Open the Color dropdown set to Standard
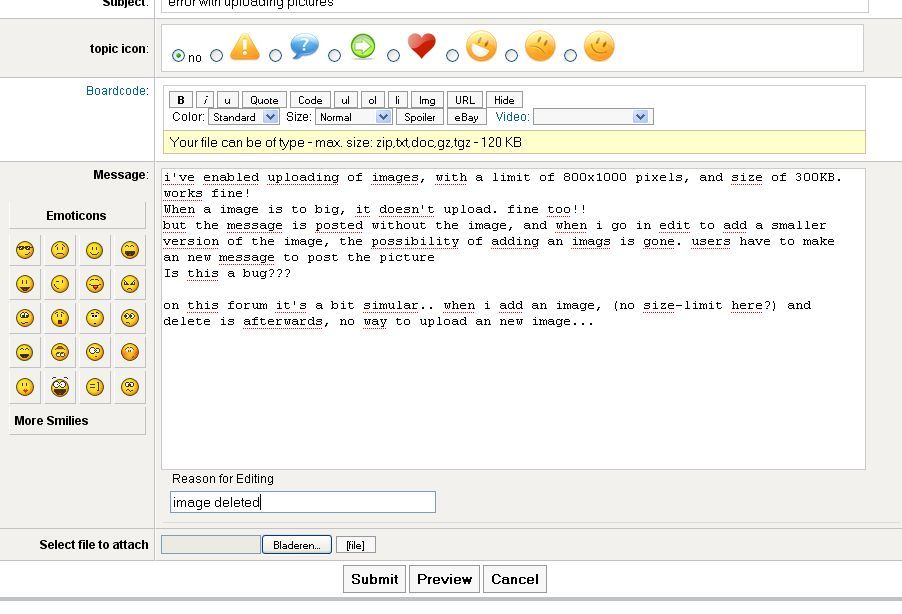The height and width of the screenshot is (614, 902). (244, 117)
